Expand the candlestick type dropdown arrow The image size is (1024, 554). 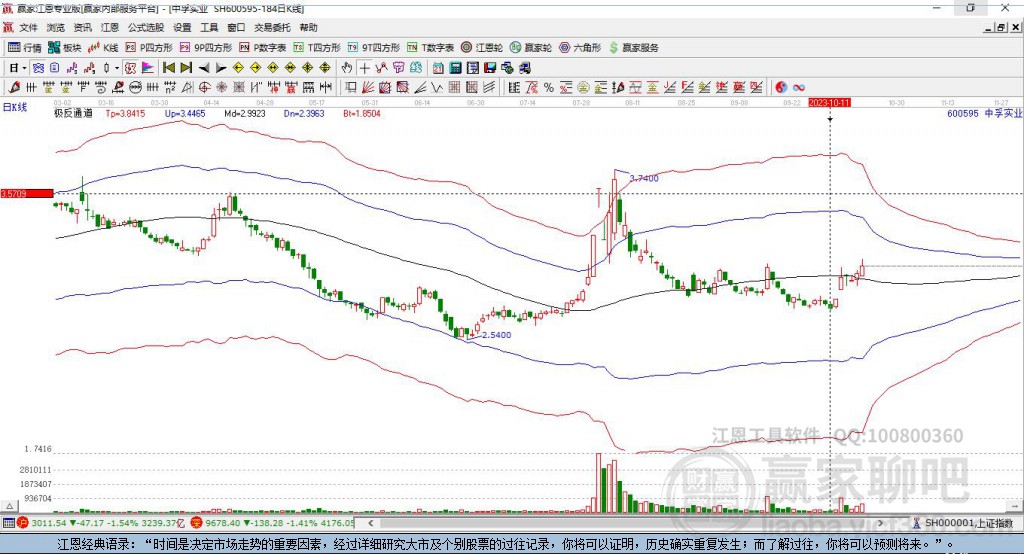pos(117,68)
